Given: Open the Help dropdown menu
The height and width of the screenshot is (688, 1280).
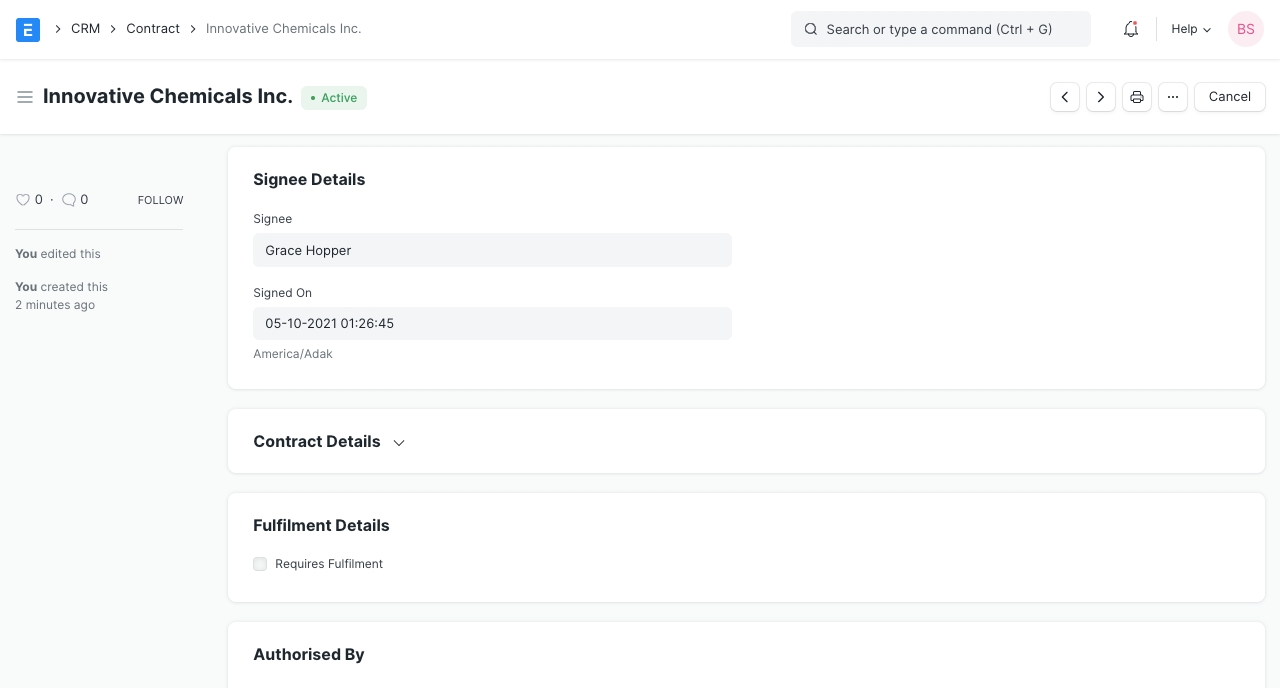Looking at the screenshot, I should 1191,29.
